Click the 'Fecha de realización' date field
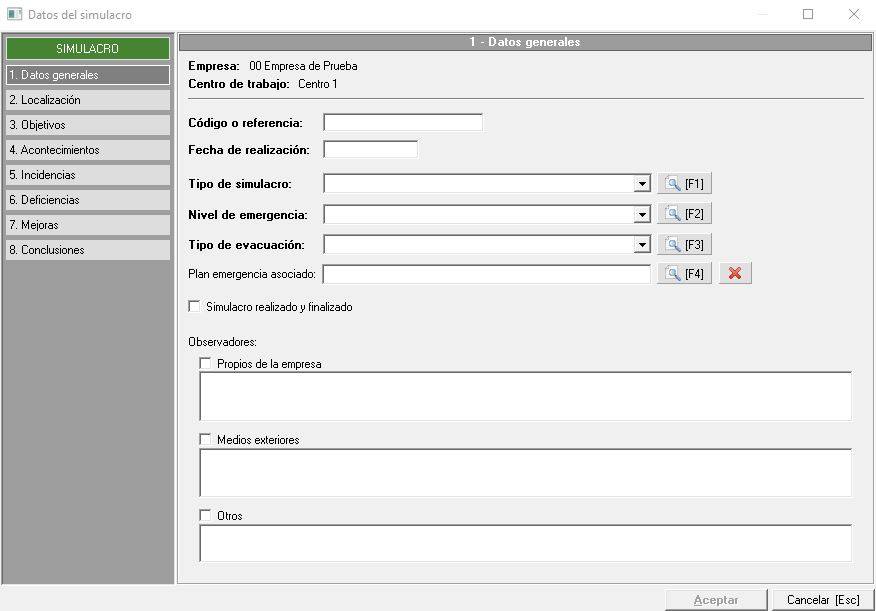 pos(370,150)
